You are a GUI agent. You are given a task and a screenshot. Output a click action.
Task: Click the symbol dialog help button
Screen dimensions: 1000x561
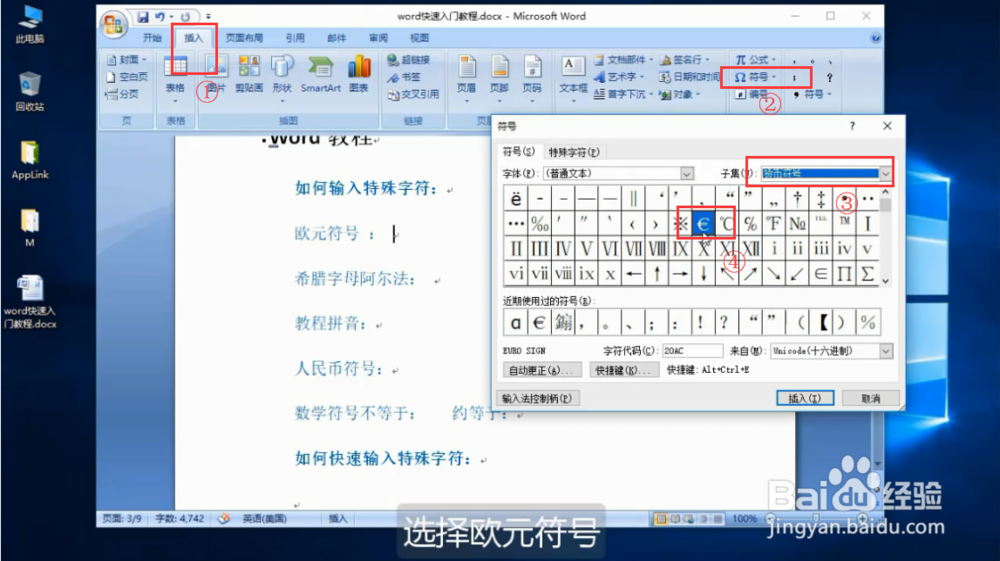tap(852, 126)
